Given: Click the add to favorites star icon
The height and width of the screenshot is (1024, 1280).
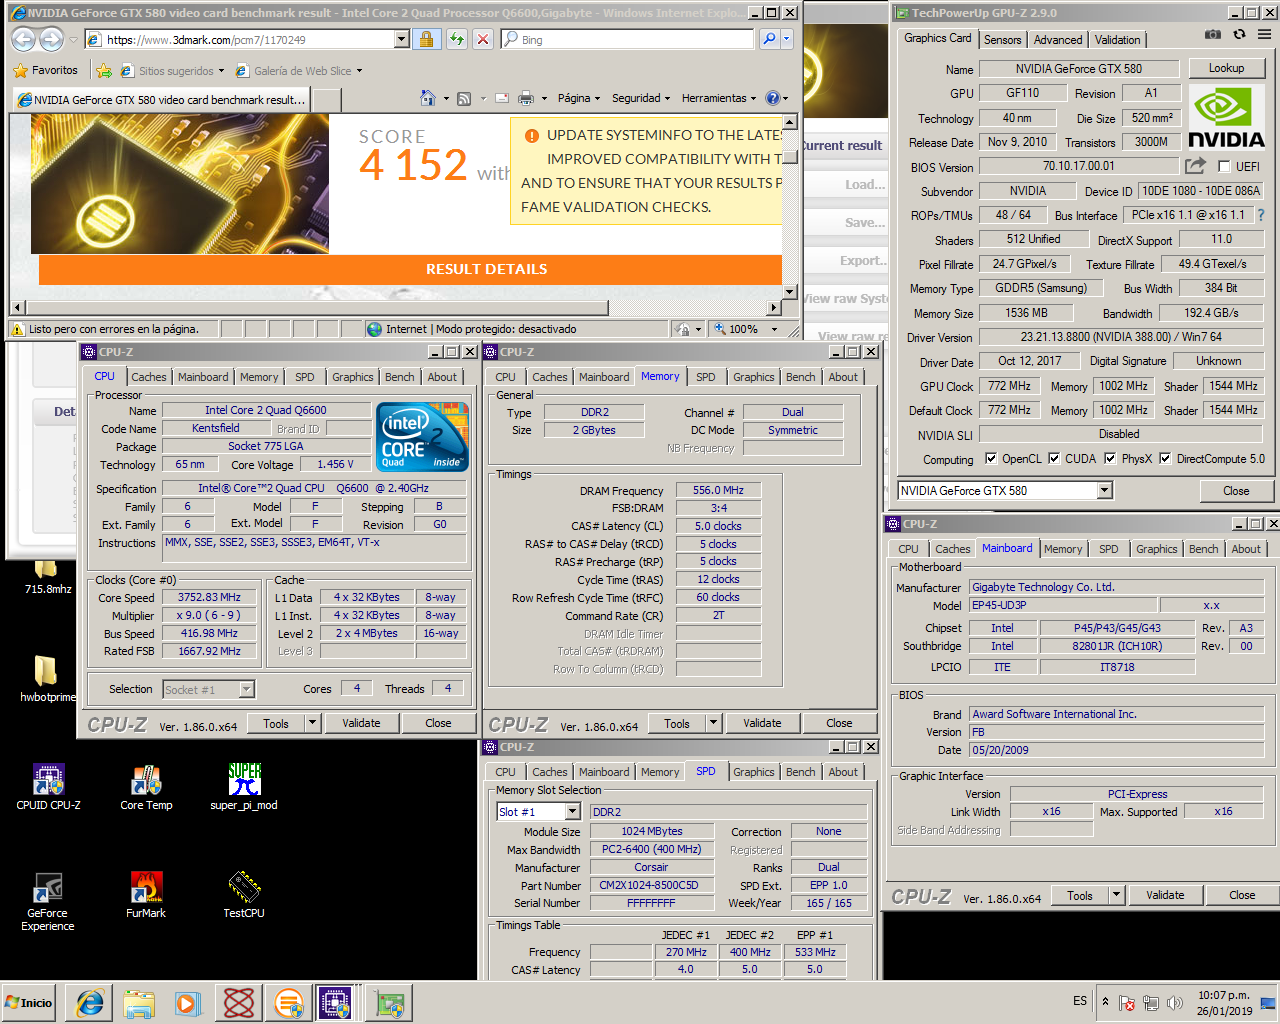Looking at the screenshot, I should point(103,71).
